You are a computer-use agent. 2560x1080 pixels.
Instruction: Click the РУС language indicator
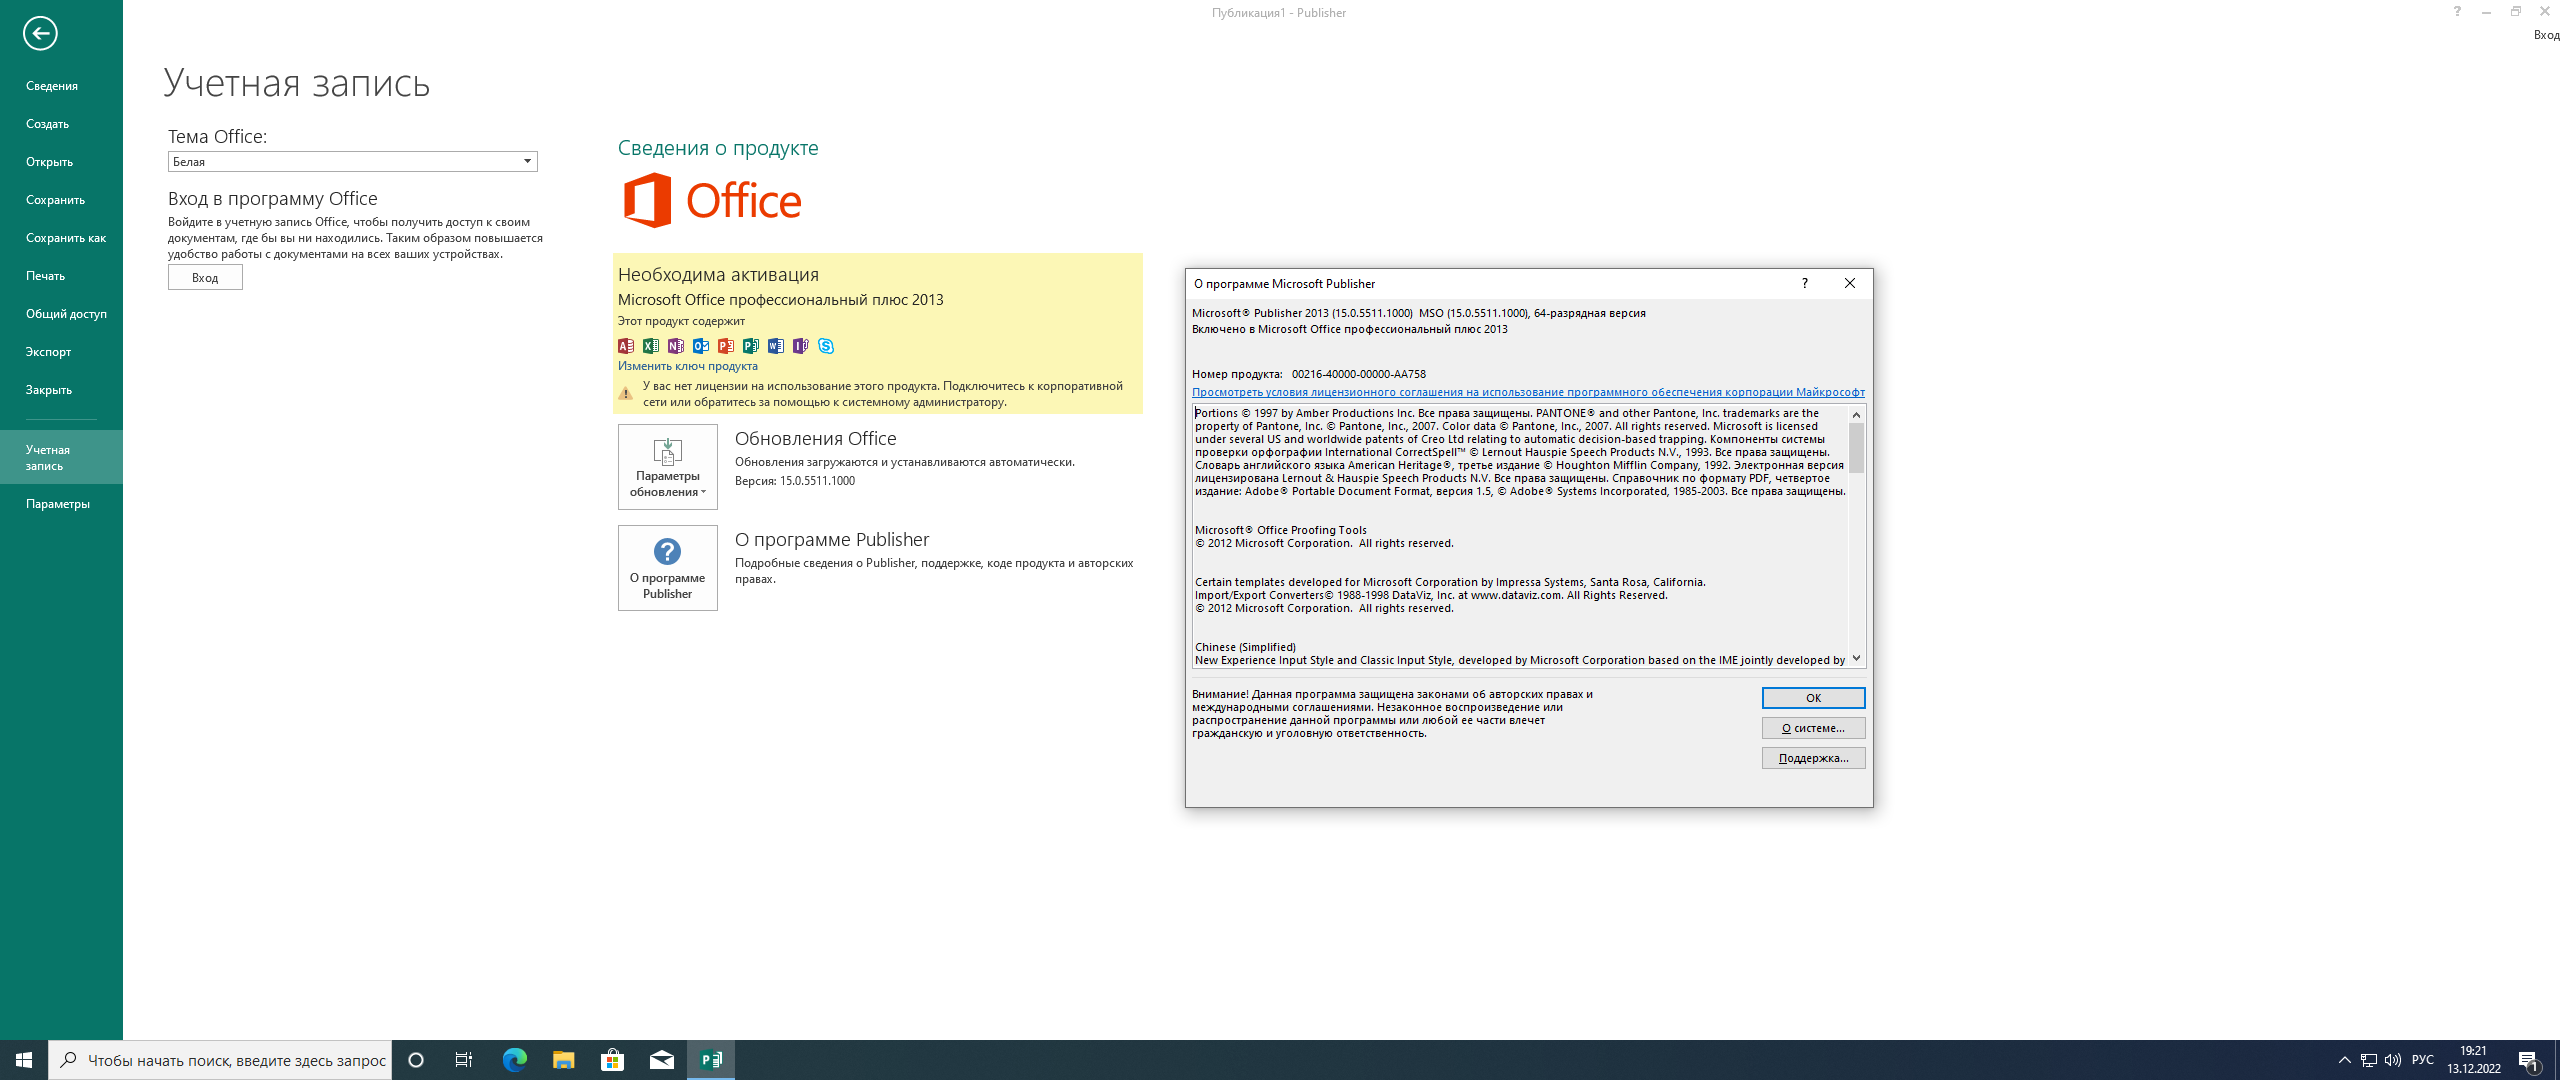point(2423,1060)
